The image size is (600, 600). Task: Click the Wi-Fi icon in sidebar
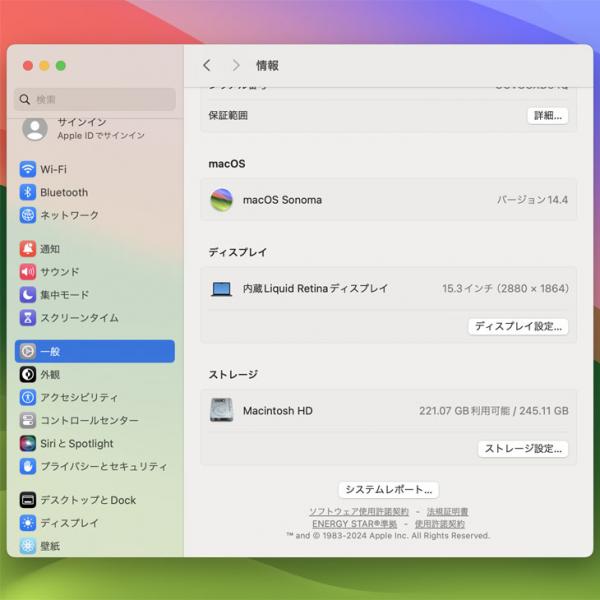coord(28,169)
